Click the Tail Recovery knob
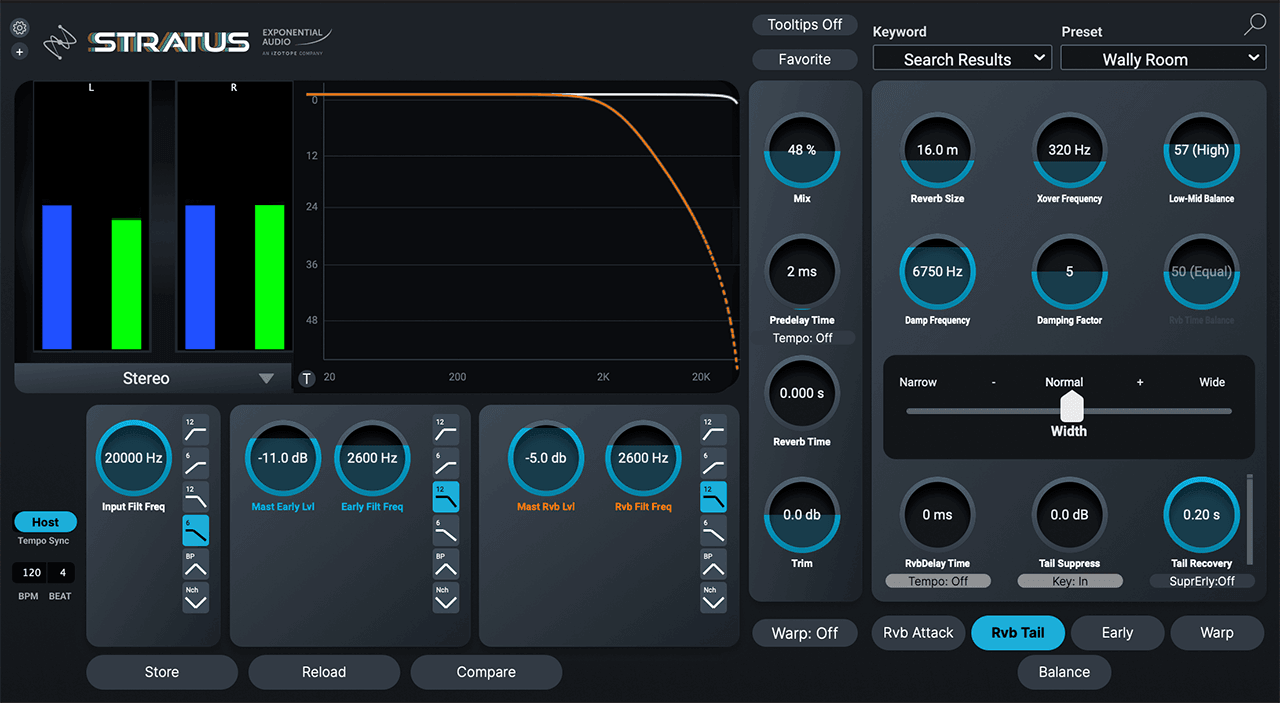Image resolution: width=1280 pixels, height=703 pixels. coord(1202,515)
